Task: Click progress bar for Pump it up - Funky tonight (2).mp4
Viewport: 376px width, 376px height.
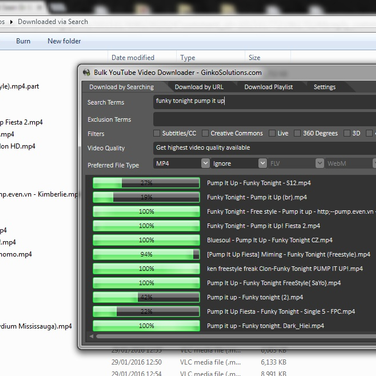Action: click(x=146, y=297)
